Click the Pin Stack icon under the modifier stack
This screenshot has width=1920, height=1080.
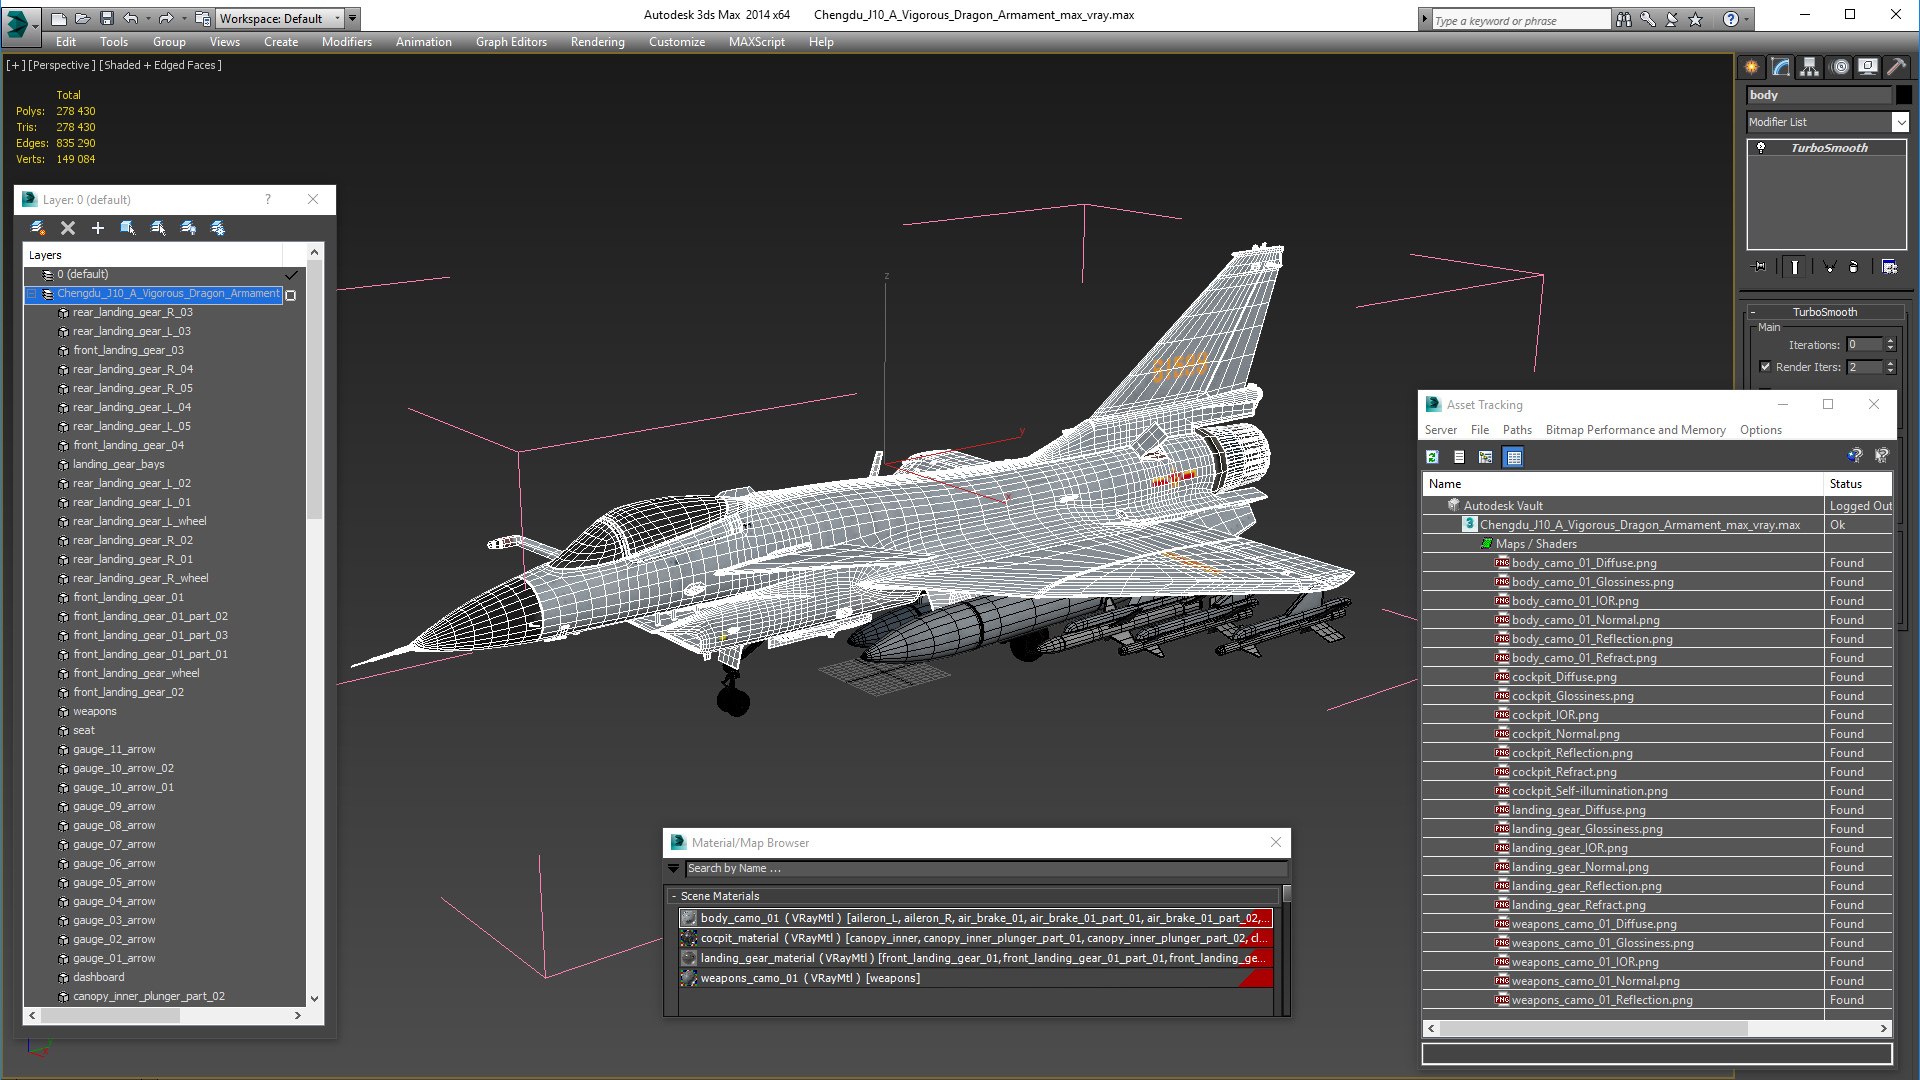tap(1761, 267)
